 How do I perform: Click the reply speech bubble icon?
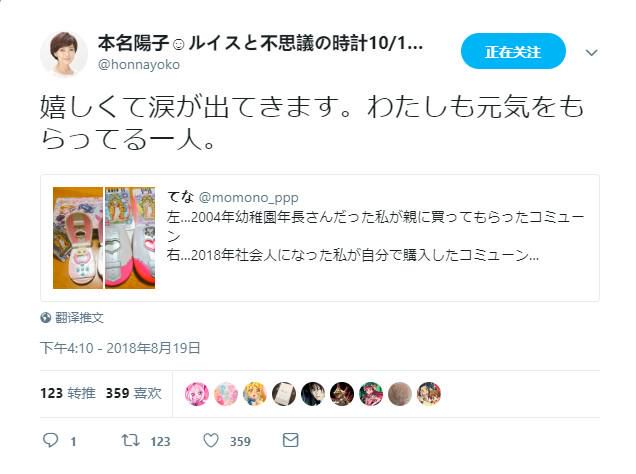51,440
